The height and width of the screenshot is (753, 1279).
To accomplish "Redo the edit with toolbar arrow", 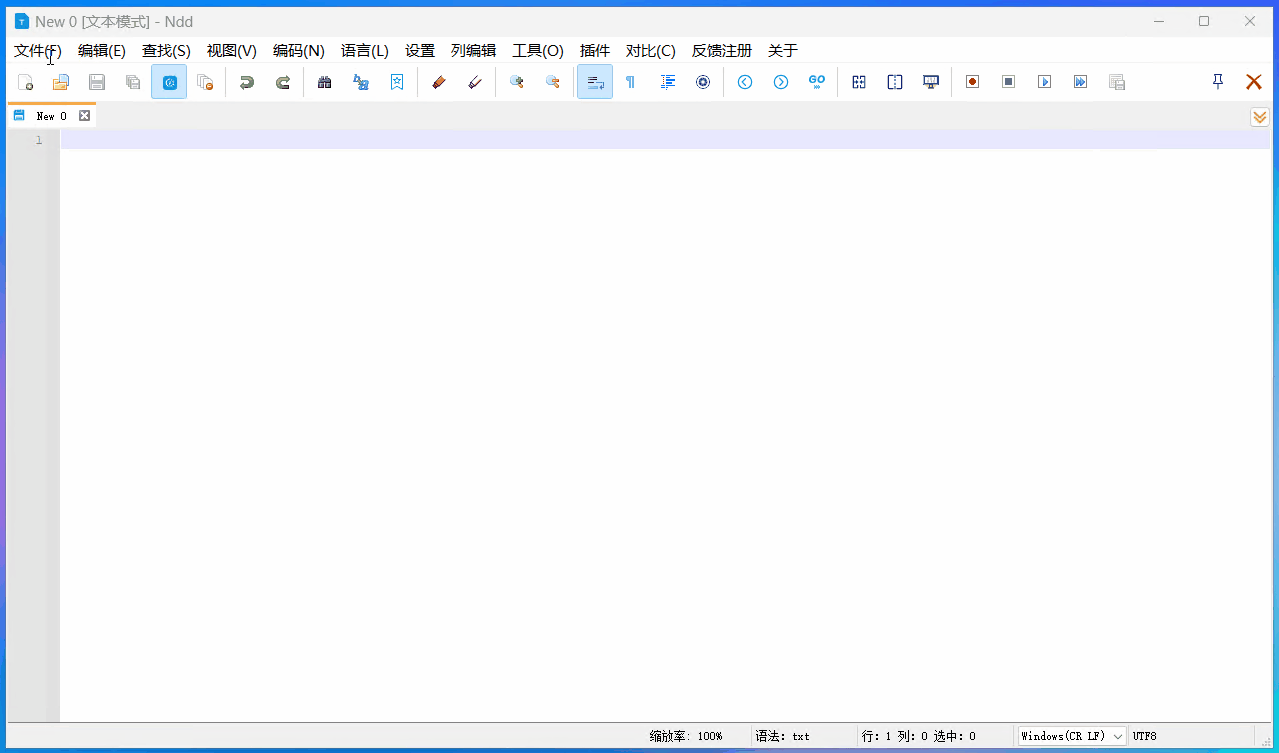I will [283, 82].
